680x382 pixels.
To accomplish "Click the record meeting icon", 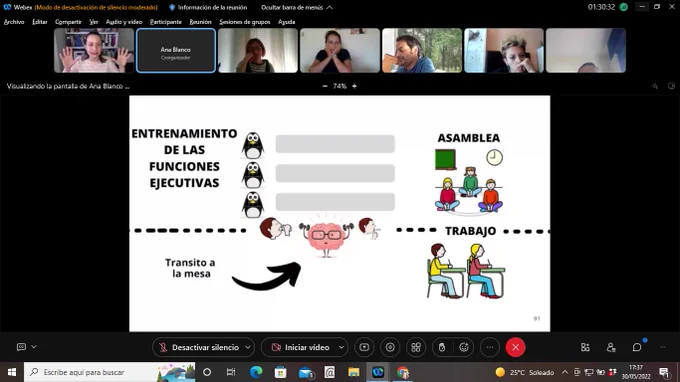I will tap(390, 347).
